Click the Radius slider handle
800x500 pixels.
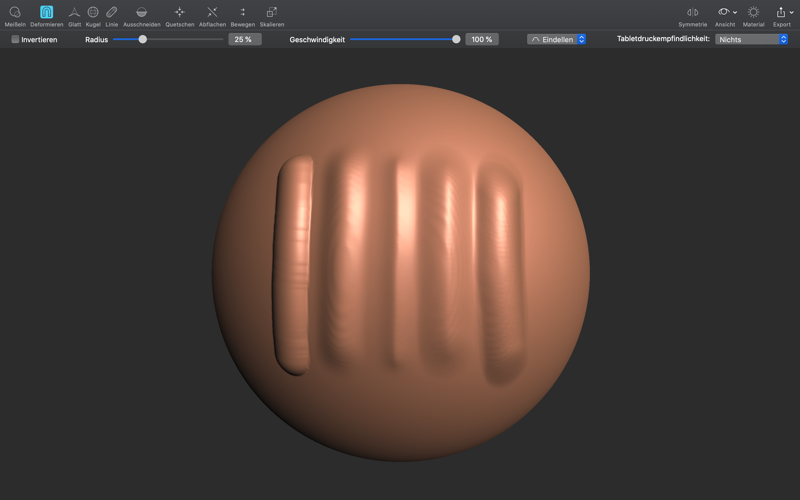point(143,40)
